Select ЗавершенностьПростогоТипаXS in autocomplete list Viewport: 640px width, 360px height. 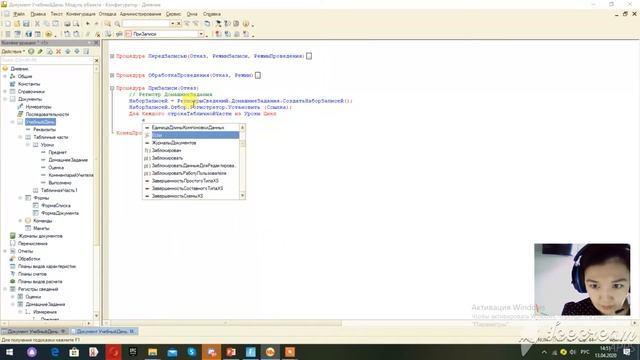(185, 181)
